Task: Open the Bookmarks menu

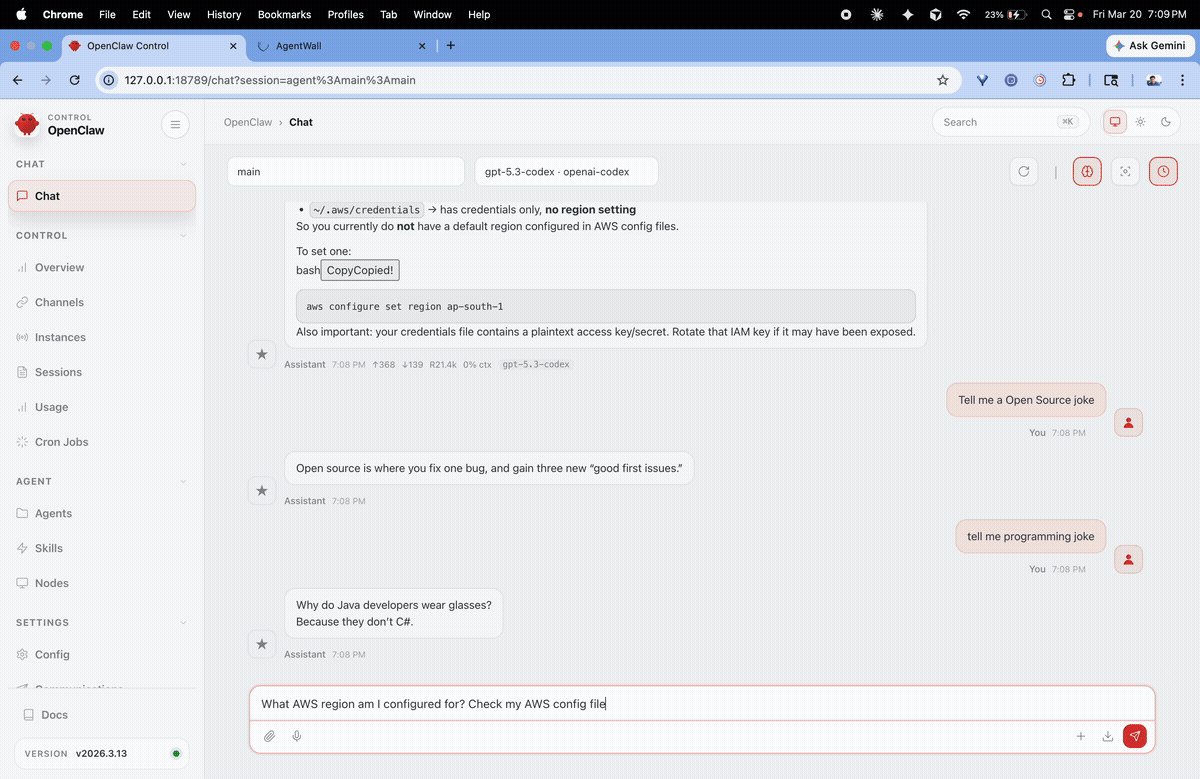Action: coord(285,14)
